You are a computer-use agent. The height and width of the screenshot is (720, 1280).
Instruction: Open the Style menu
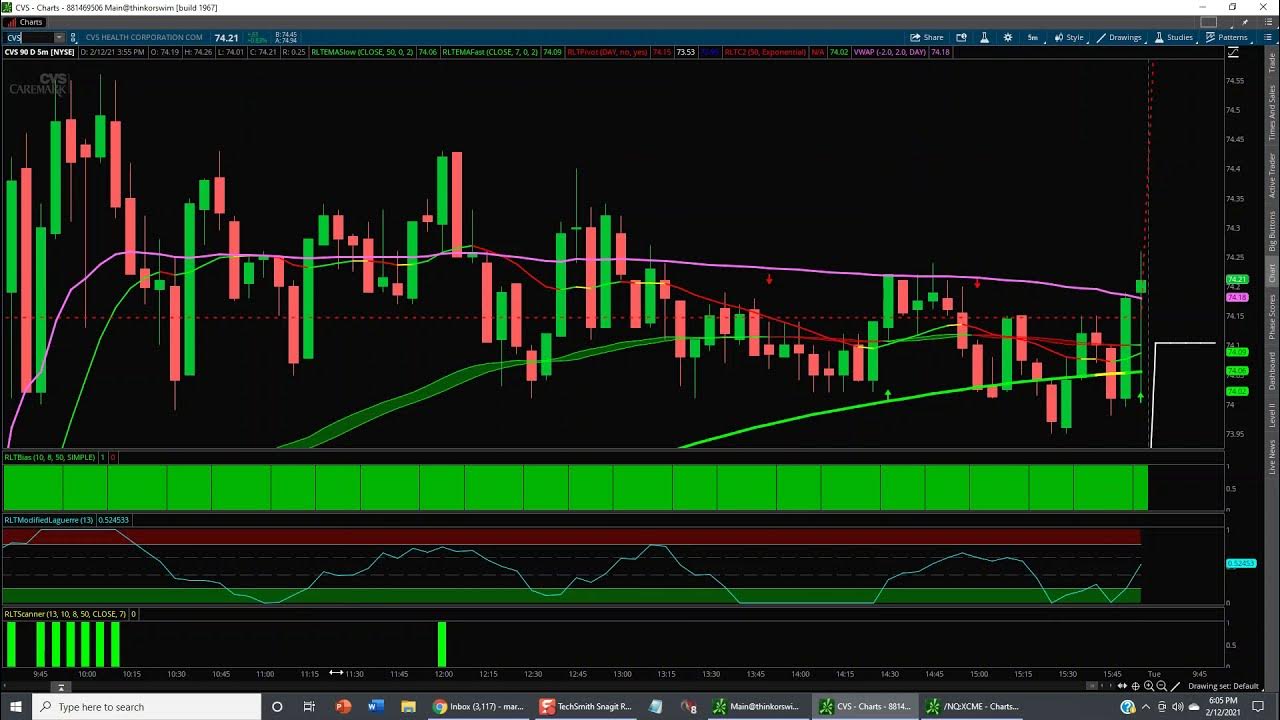coord(1069,37)
